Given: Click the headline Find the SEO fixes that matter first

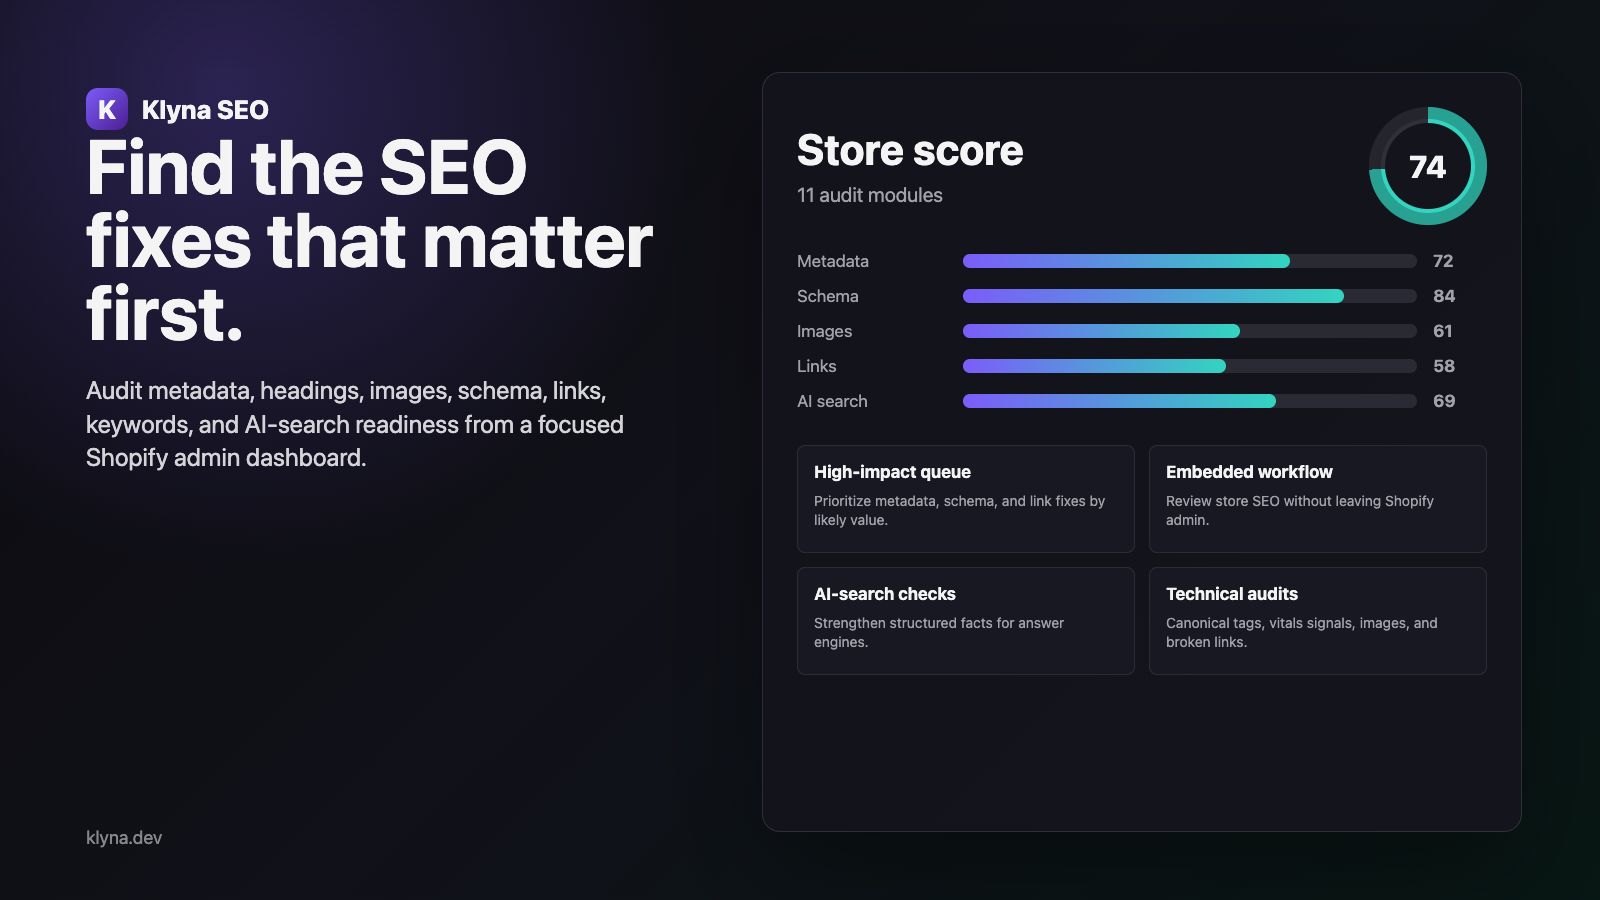Looking at the screenshot, I should (370, 240).
